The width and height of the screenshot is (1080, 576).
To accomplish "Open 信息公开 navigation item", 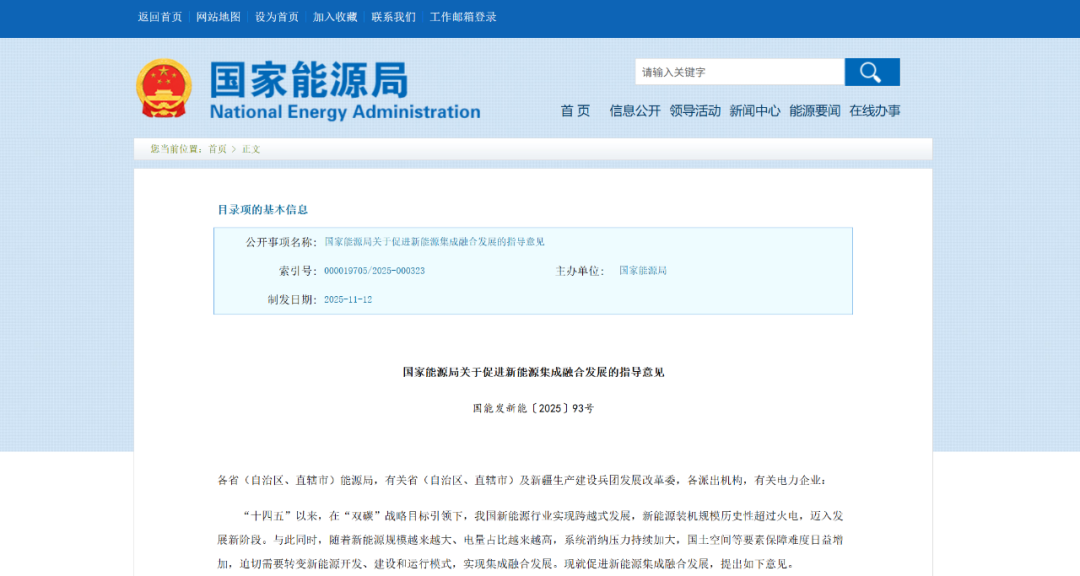I will [634, 111].
